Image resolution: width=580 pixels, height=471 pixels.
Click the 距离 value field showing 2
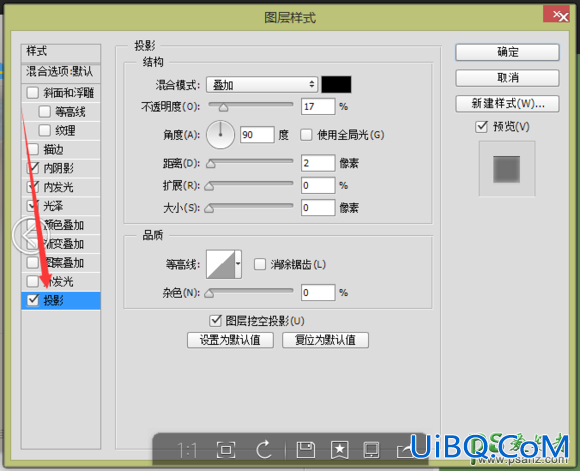[x=318, y=163]
